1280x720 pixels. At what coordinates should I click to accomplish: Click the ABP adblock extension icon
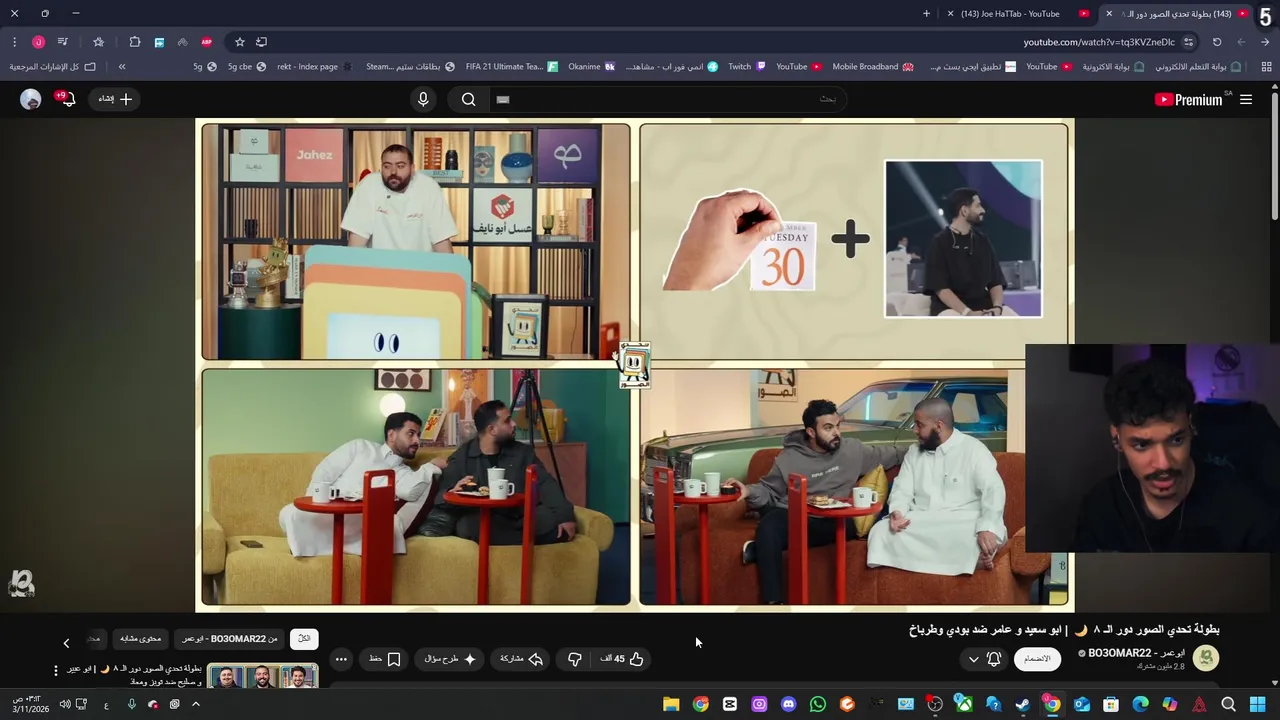pyautogui.click(x=206, y=42)
